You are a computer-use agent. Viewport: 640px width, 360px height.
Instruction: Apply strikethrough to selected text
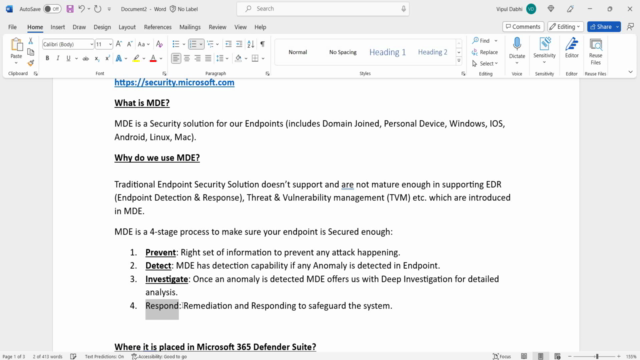click(x=86, y=59)
